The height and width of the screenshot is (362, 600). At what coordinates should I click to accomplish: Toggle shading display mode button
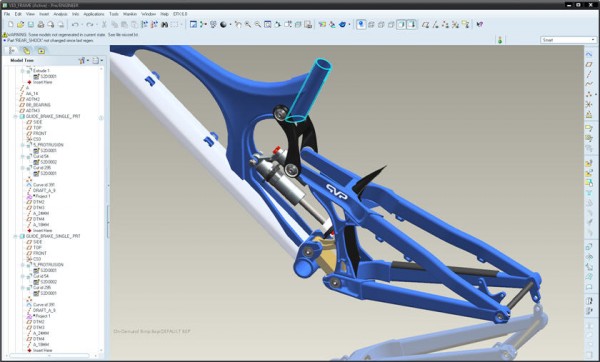pos(401,24)
